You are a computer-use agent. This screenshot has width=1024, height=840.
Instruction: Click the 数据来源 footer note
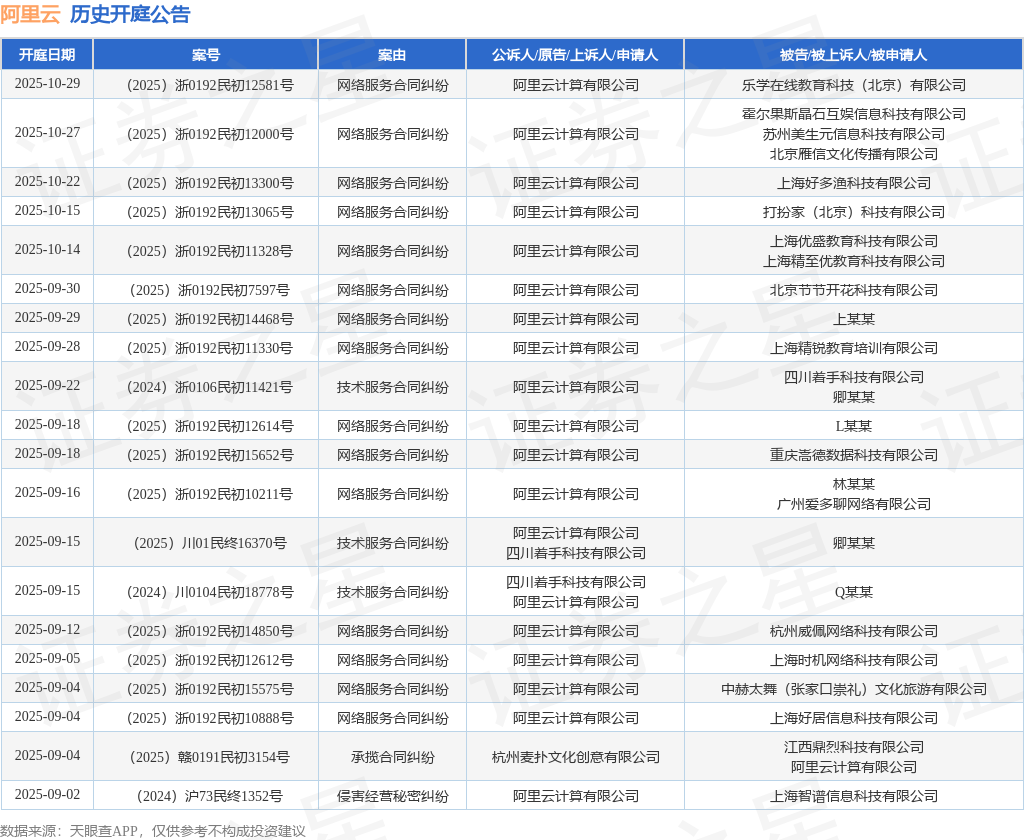point(153,831)
